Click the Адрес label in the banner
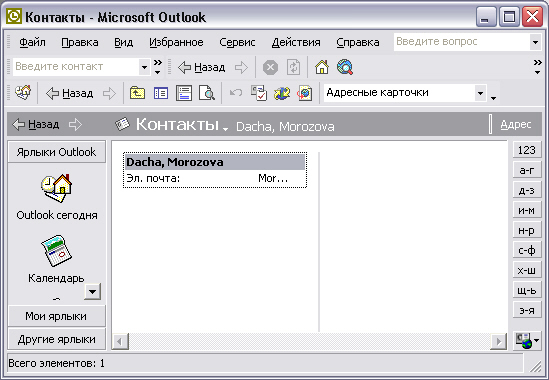This screenshot has height=380, width=549. 515,124
